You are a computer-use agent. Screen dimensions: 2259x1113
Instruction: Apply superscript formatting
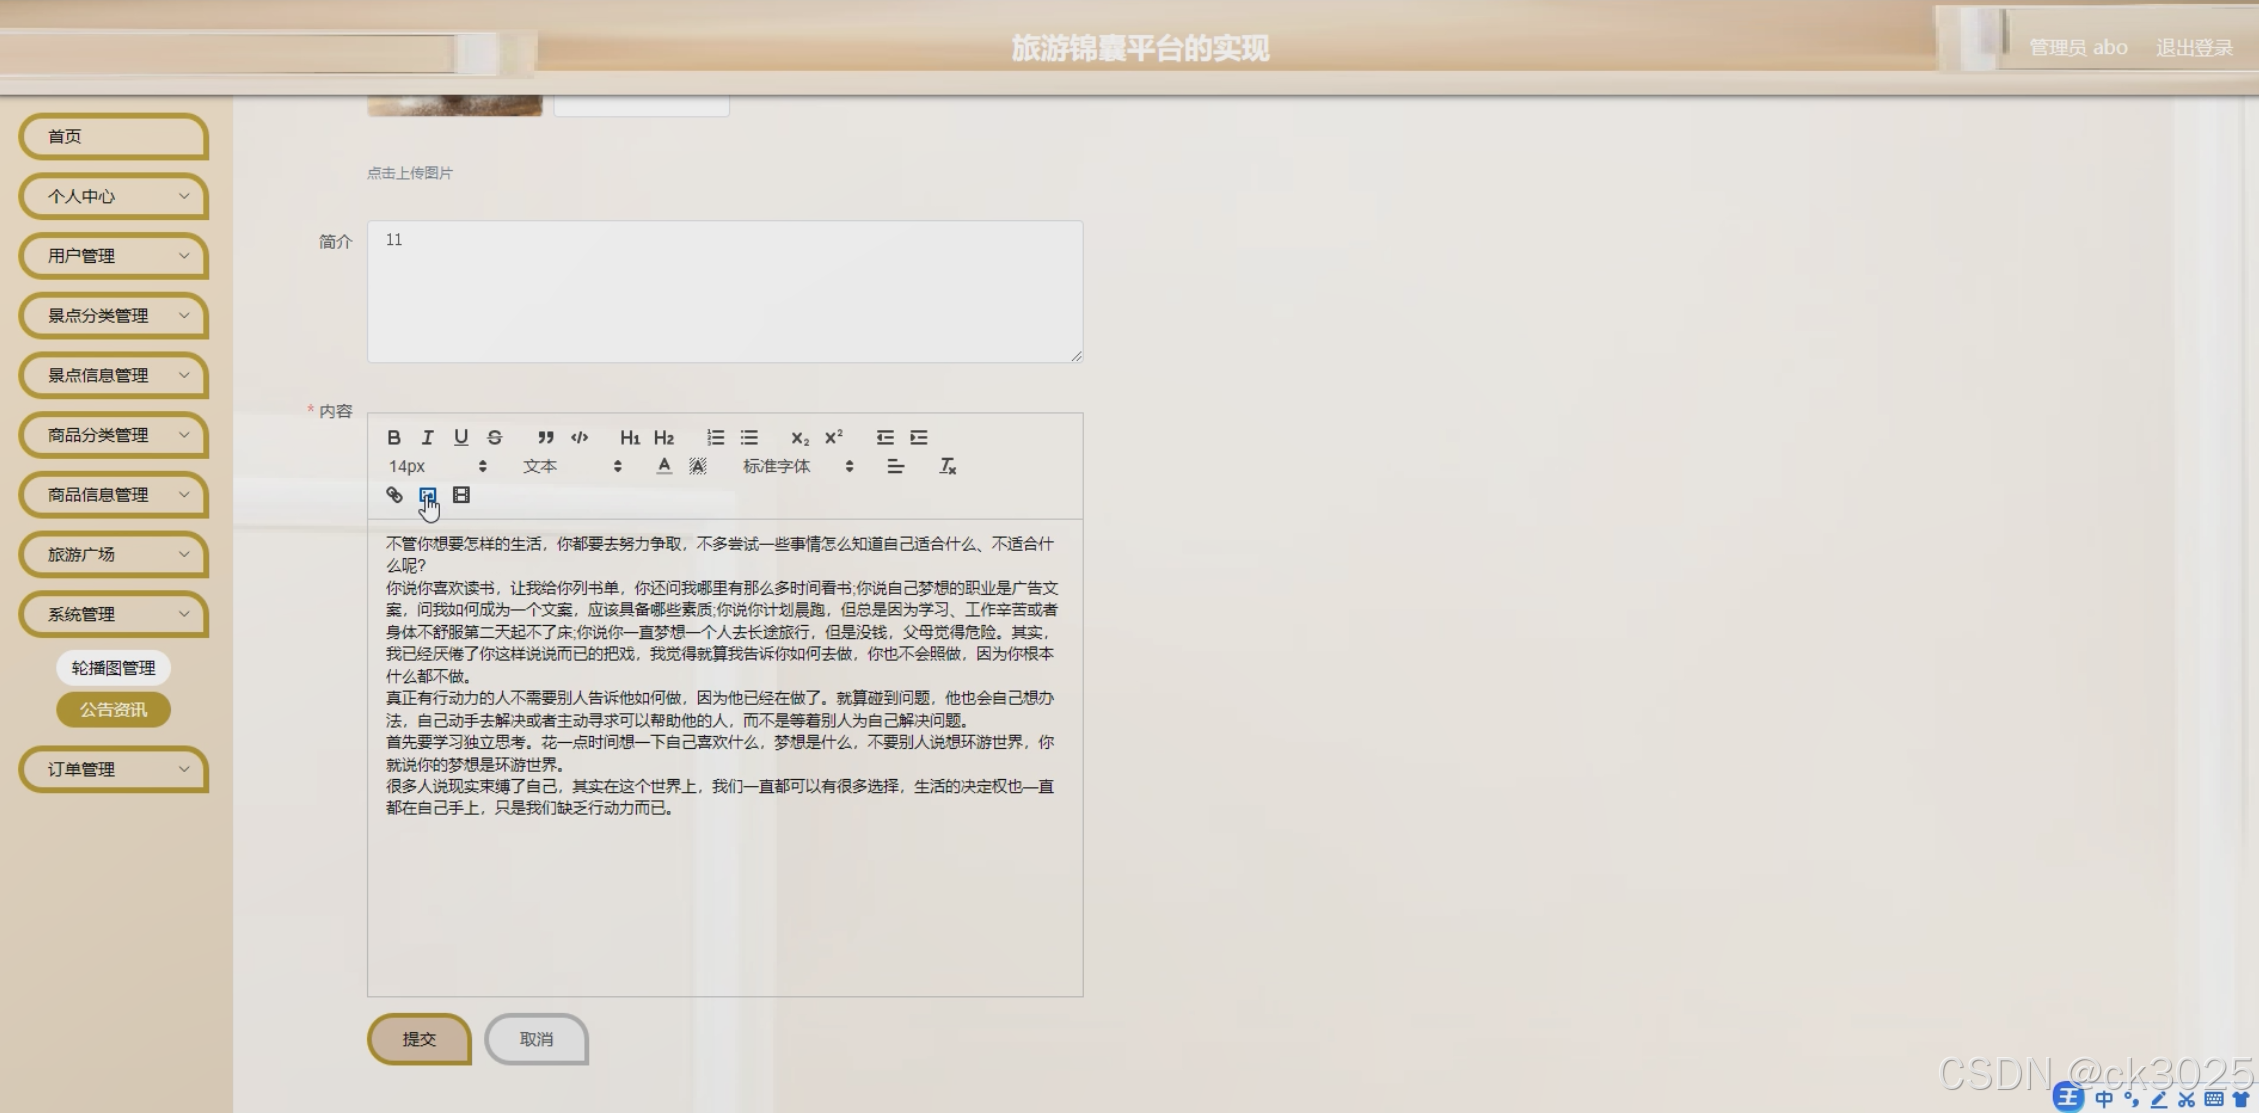[833, 437]
